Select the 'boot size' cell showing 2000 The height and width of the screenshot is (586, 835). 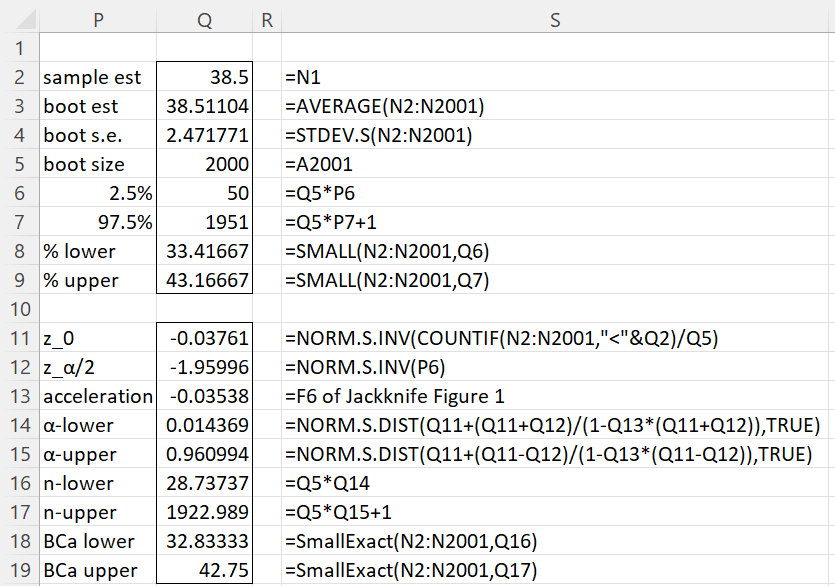[x=204, y=164]
